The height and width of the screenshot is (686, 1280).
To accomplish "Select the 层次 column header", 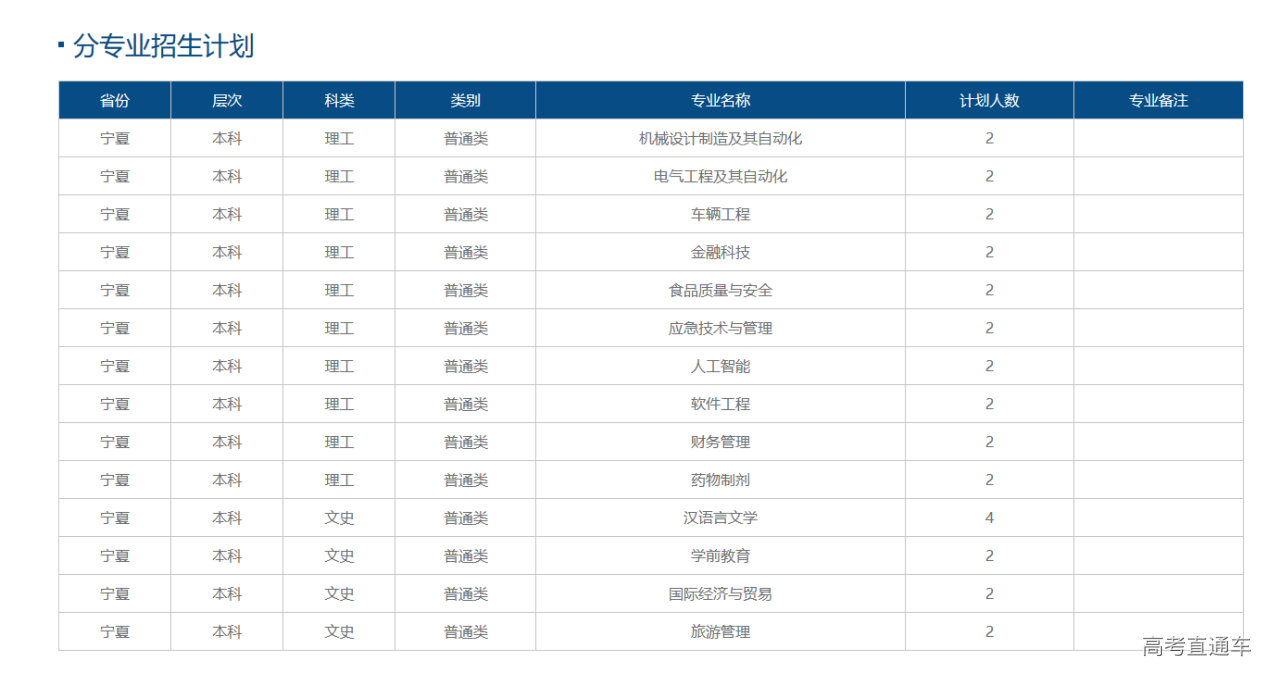I will tap(227, 100).
